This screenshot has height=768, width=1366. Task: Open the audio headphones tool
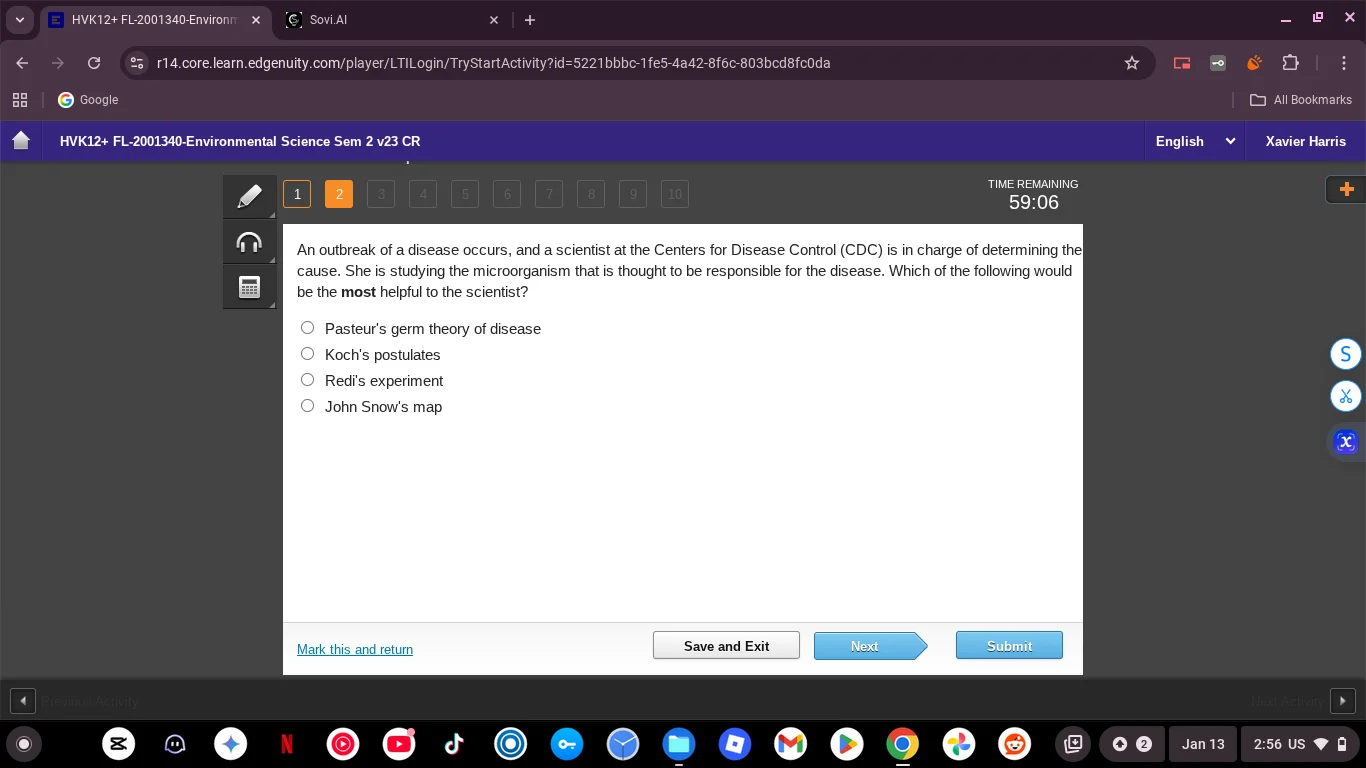tap(249, 242)
